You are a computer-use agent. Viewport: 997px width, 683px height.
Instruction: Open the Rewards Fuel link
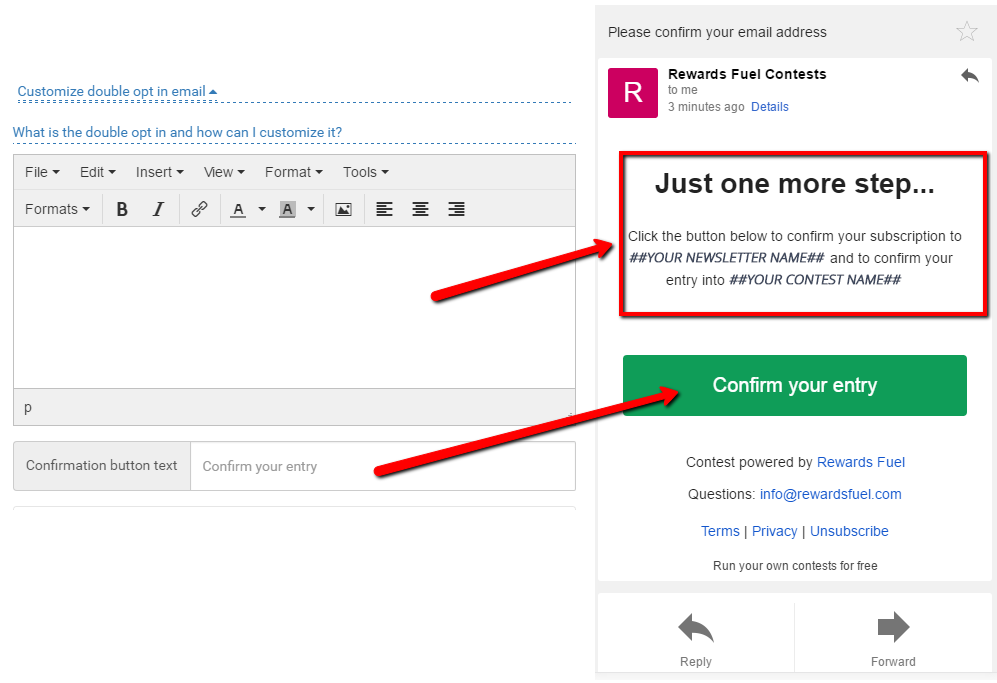click(860, 462)
